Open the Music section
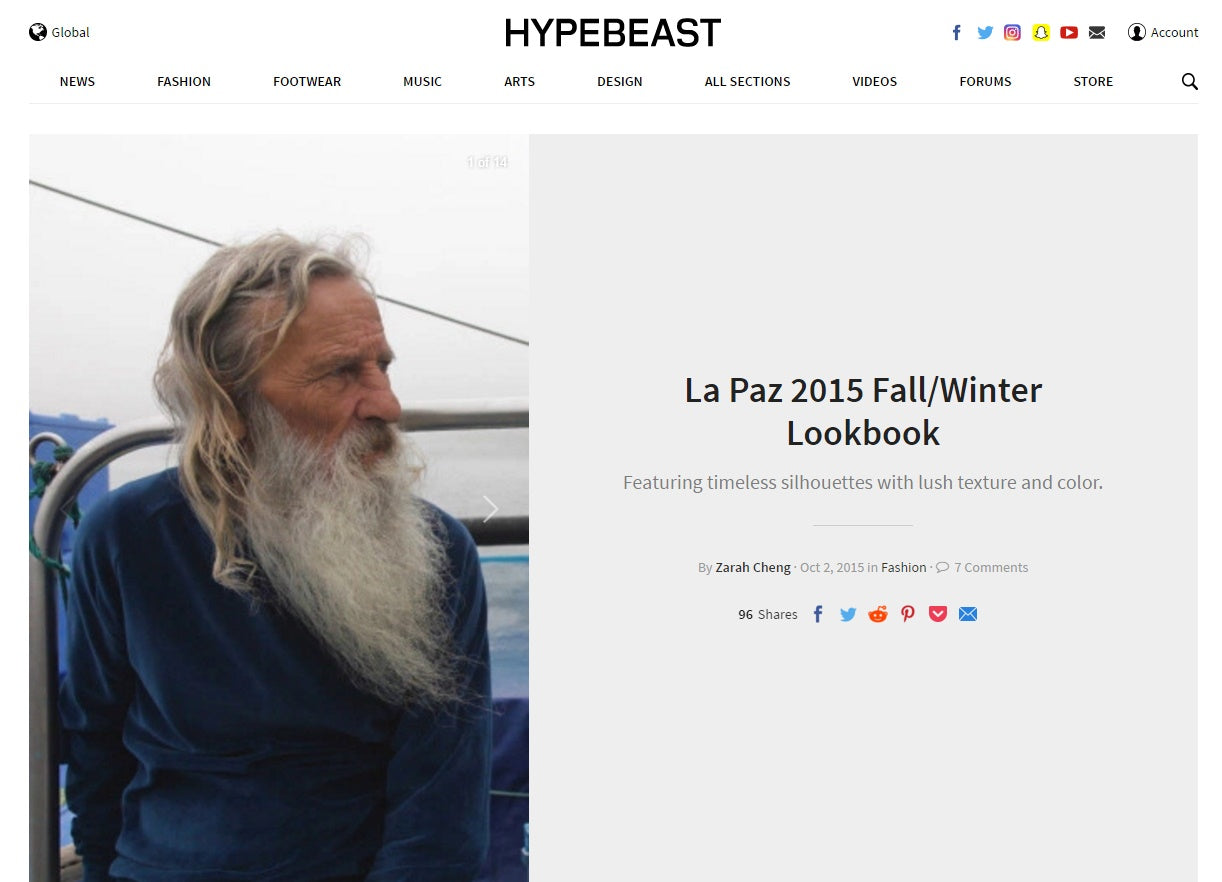This screenshot has width=1222, height=882. point(422,81)
